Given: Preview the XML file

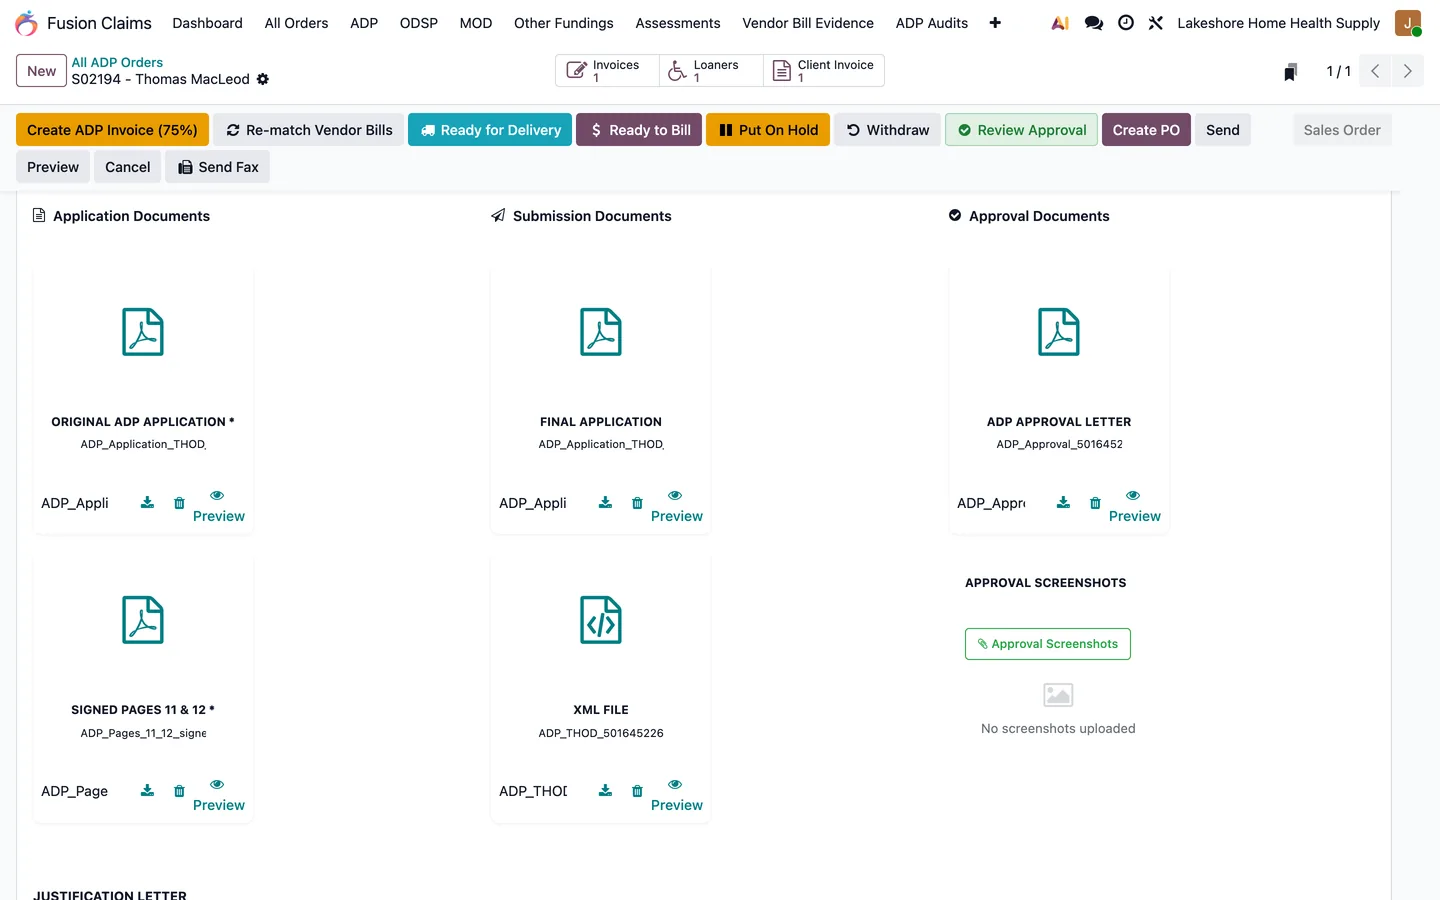Looking at the screenshot, I should 676,796.
